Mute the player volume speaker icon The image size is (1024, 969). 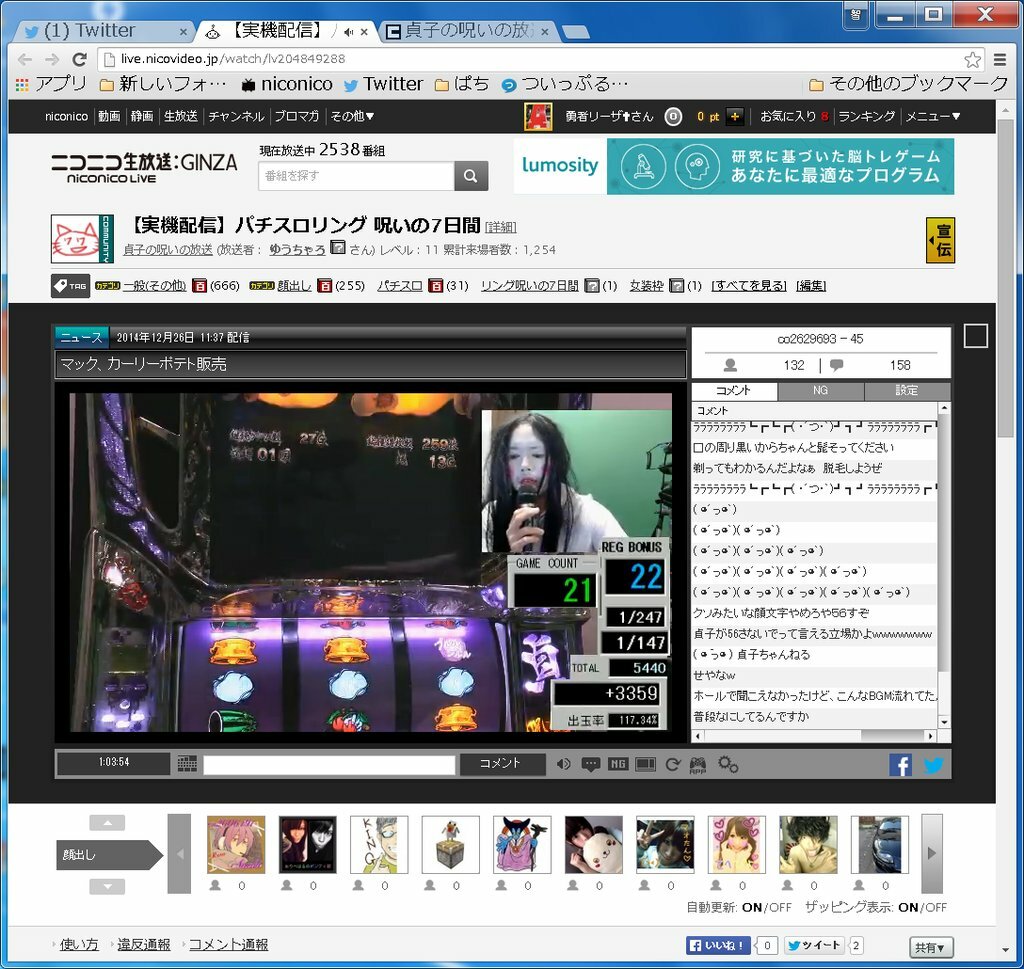(564, 764)
